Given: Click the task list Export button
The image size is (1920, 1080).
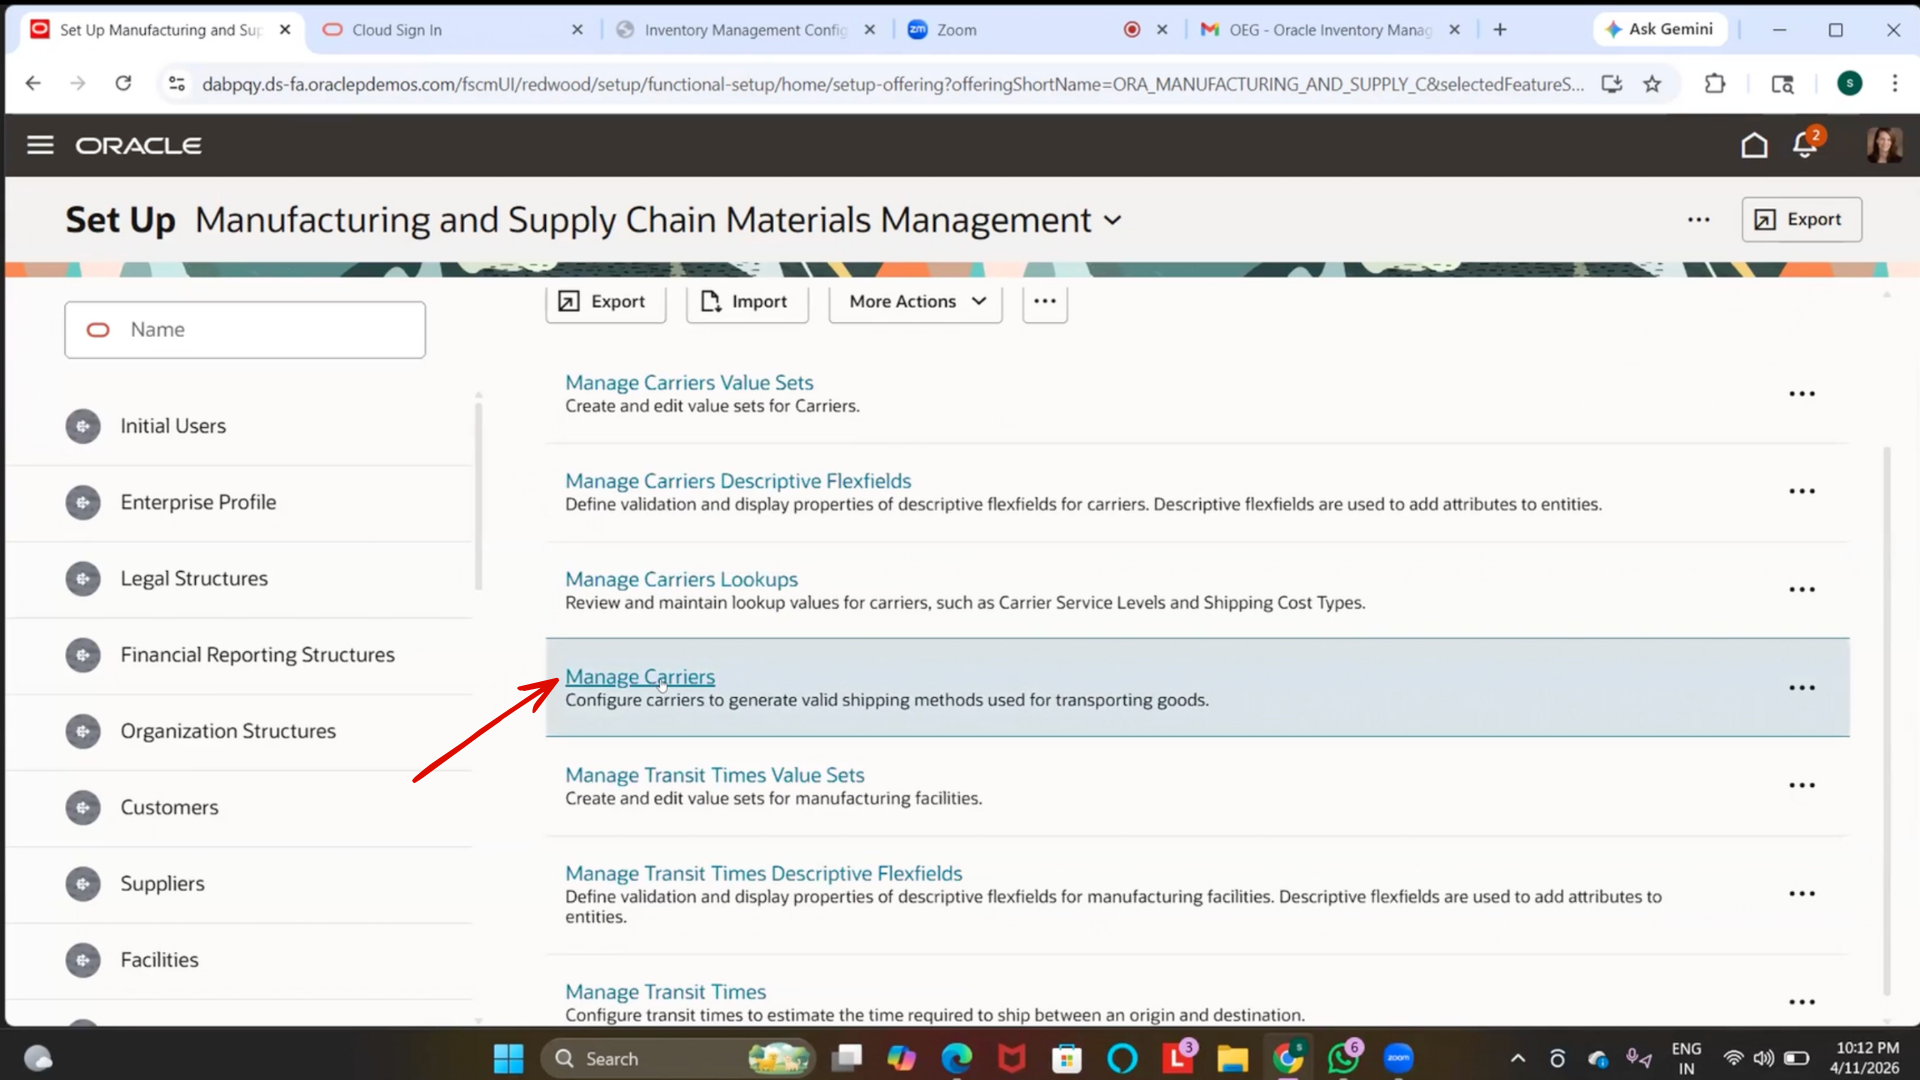Looking at the screenshot, I should point(605,301).
